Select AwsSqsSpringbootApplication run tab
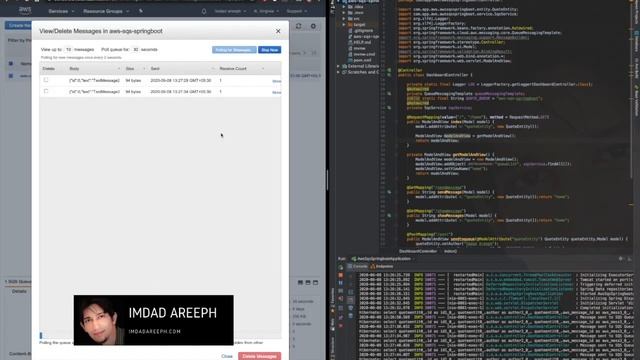The image size is (640, 360). point(381,259)
